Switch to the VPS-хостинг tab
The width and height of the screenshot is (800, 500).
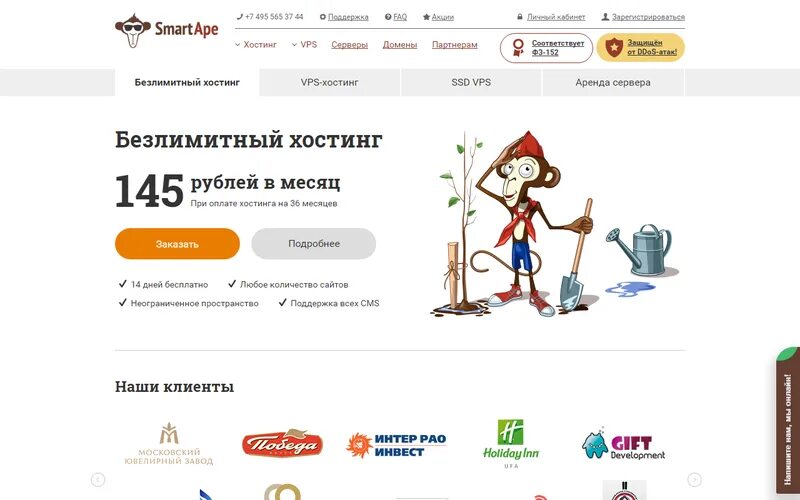tap(330, 82)
